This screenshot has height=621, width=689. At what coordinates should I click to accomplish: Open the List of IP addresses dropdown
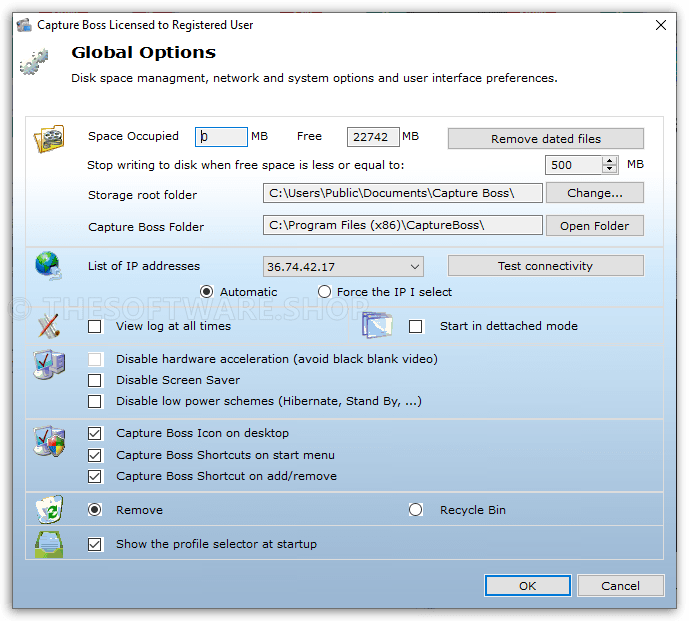click(x=343, y=267)
